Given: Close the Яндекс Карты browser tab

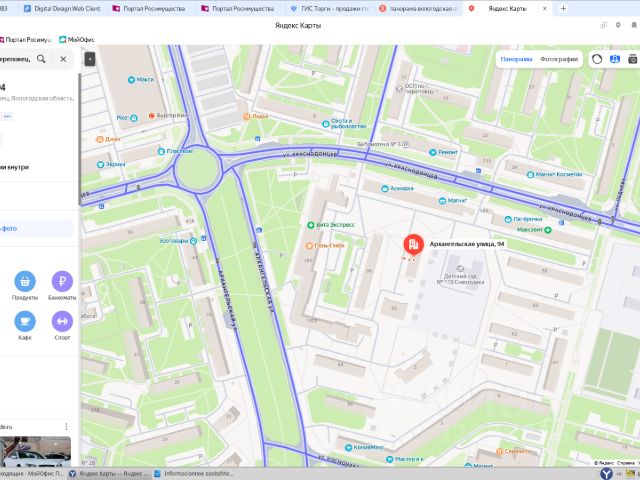Looking at the screenshot, I should (x=544, y=8).
